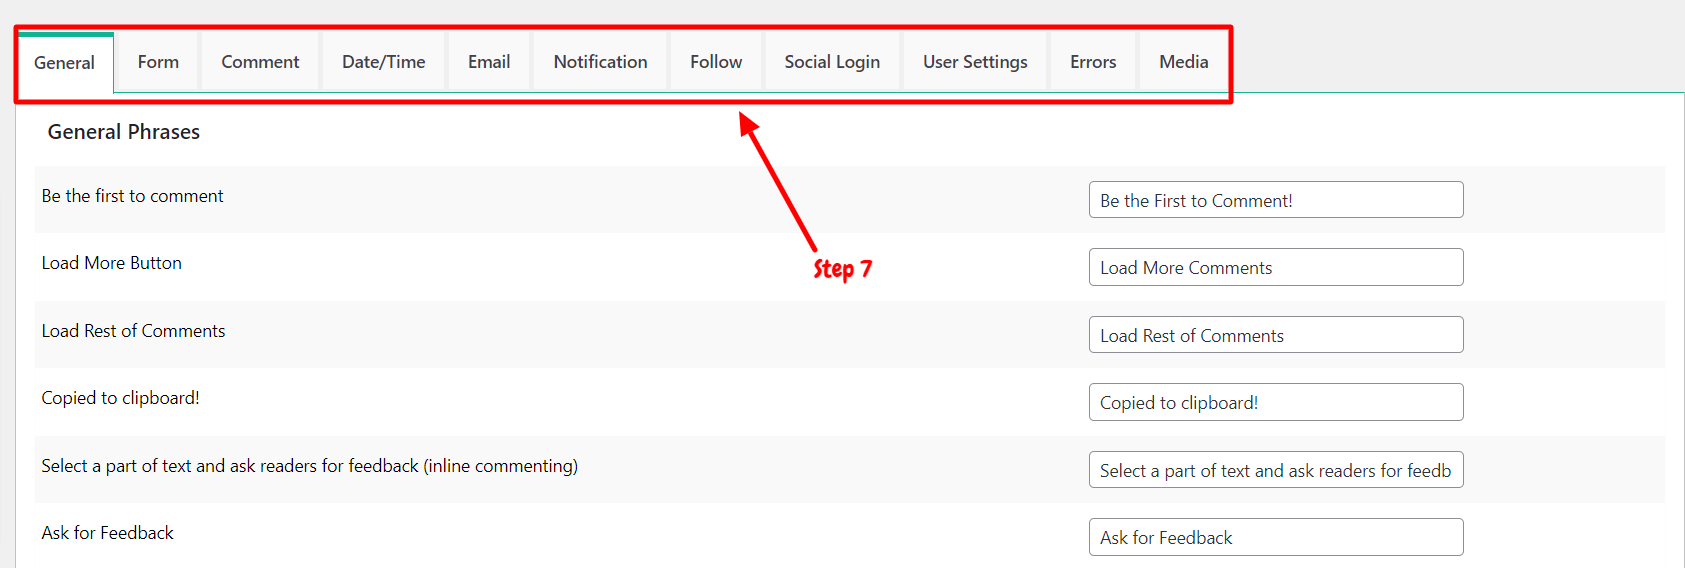1685x568 pixels.
Task: Open the Media tab
Action: (x=1184, y=62)
